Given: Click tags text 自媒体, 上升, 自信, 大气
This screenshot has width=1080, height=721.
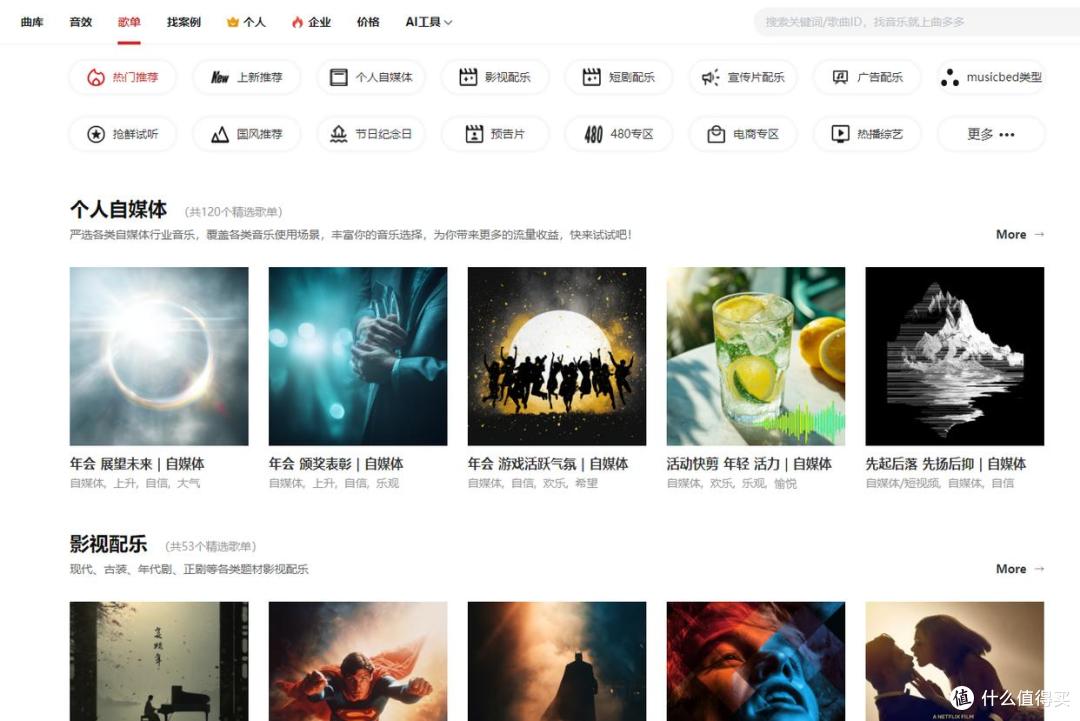Looking at the screenshot, I should [135, 483].
